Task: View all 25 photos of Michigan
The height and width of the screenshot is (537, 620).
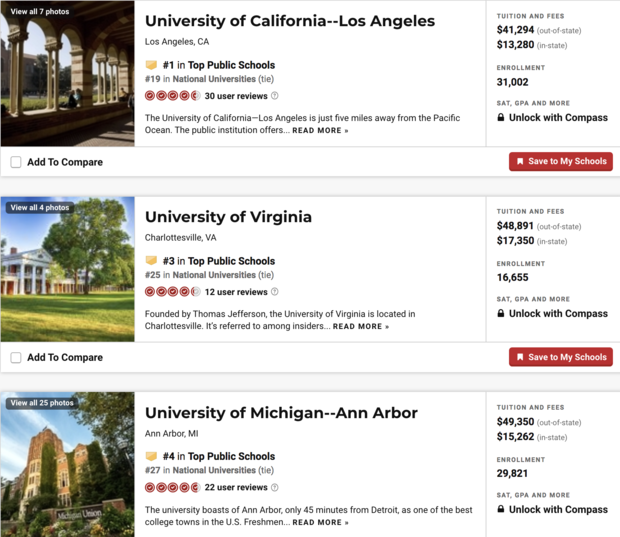Action: 41,404
